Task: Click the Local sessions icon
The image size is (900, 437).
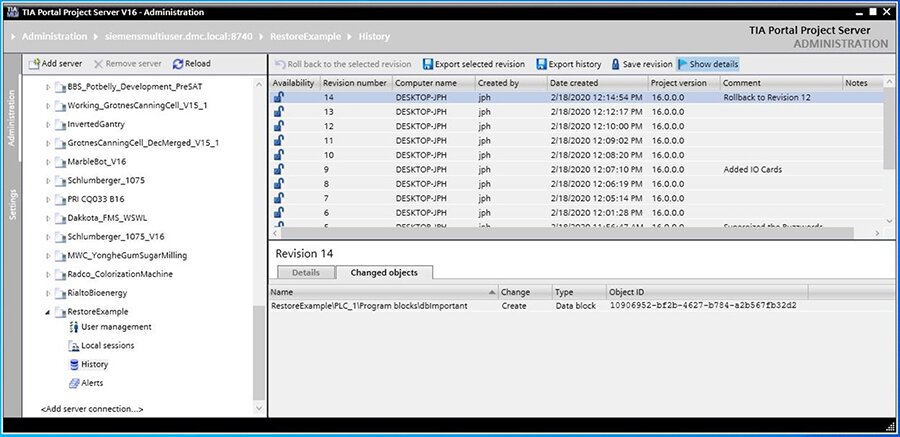Action: 73,346
